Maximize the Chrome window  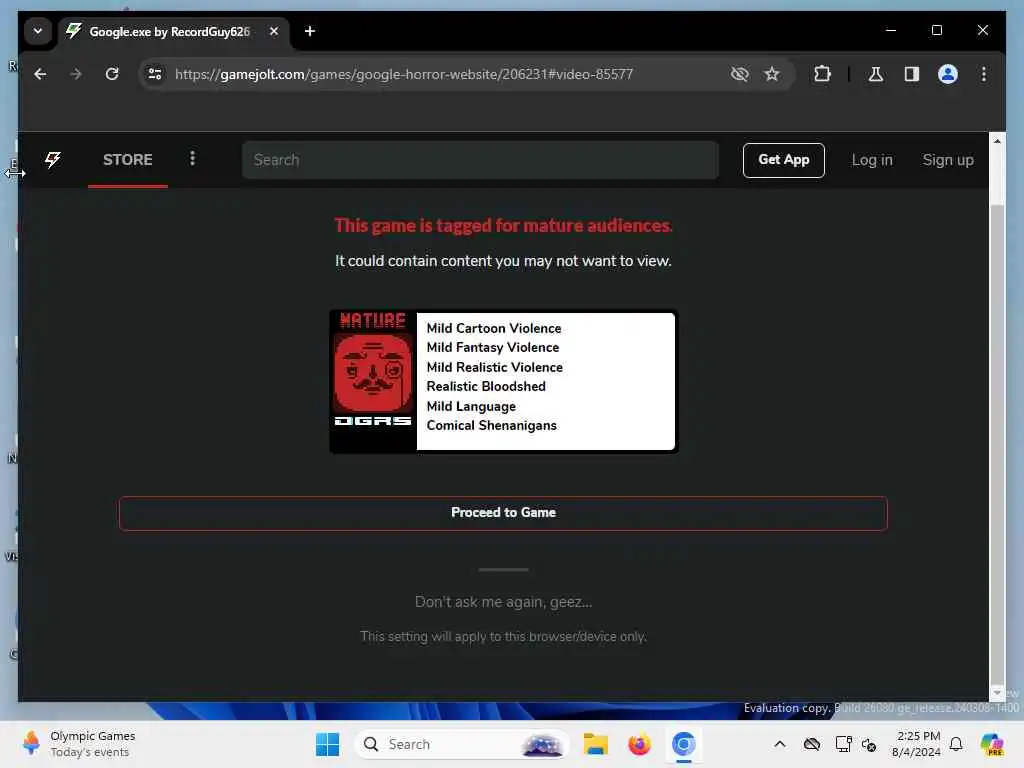tap(936, 31)
